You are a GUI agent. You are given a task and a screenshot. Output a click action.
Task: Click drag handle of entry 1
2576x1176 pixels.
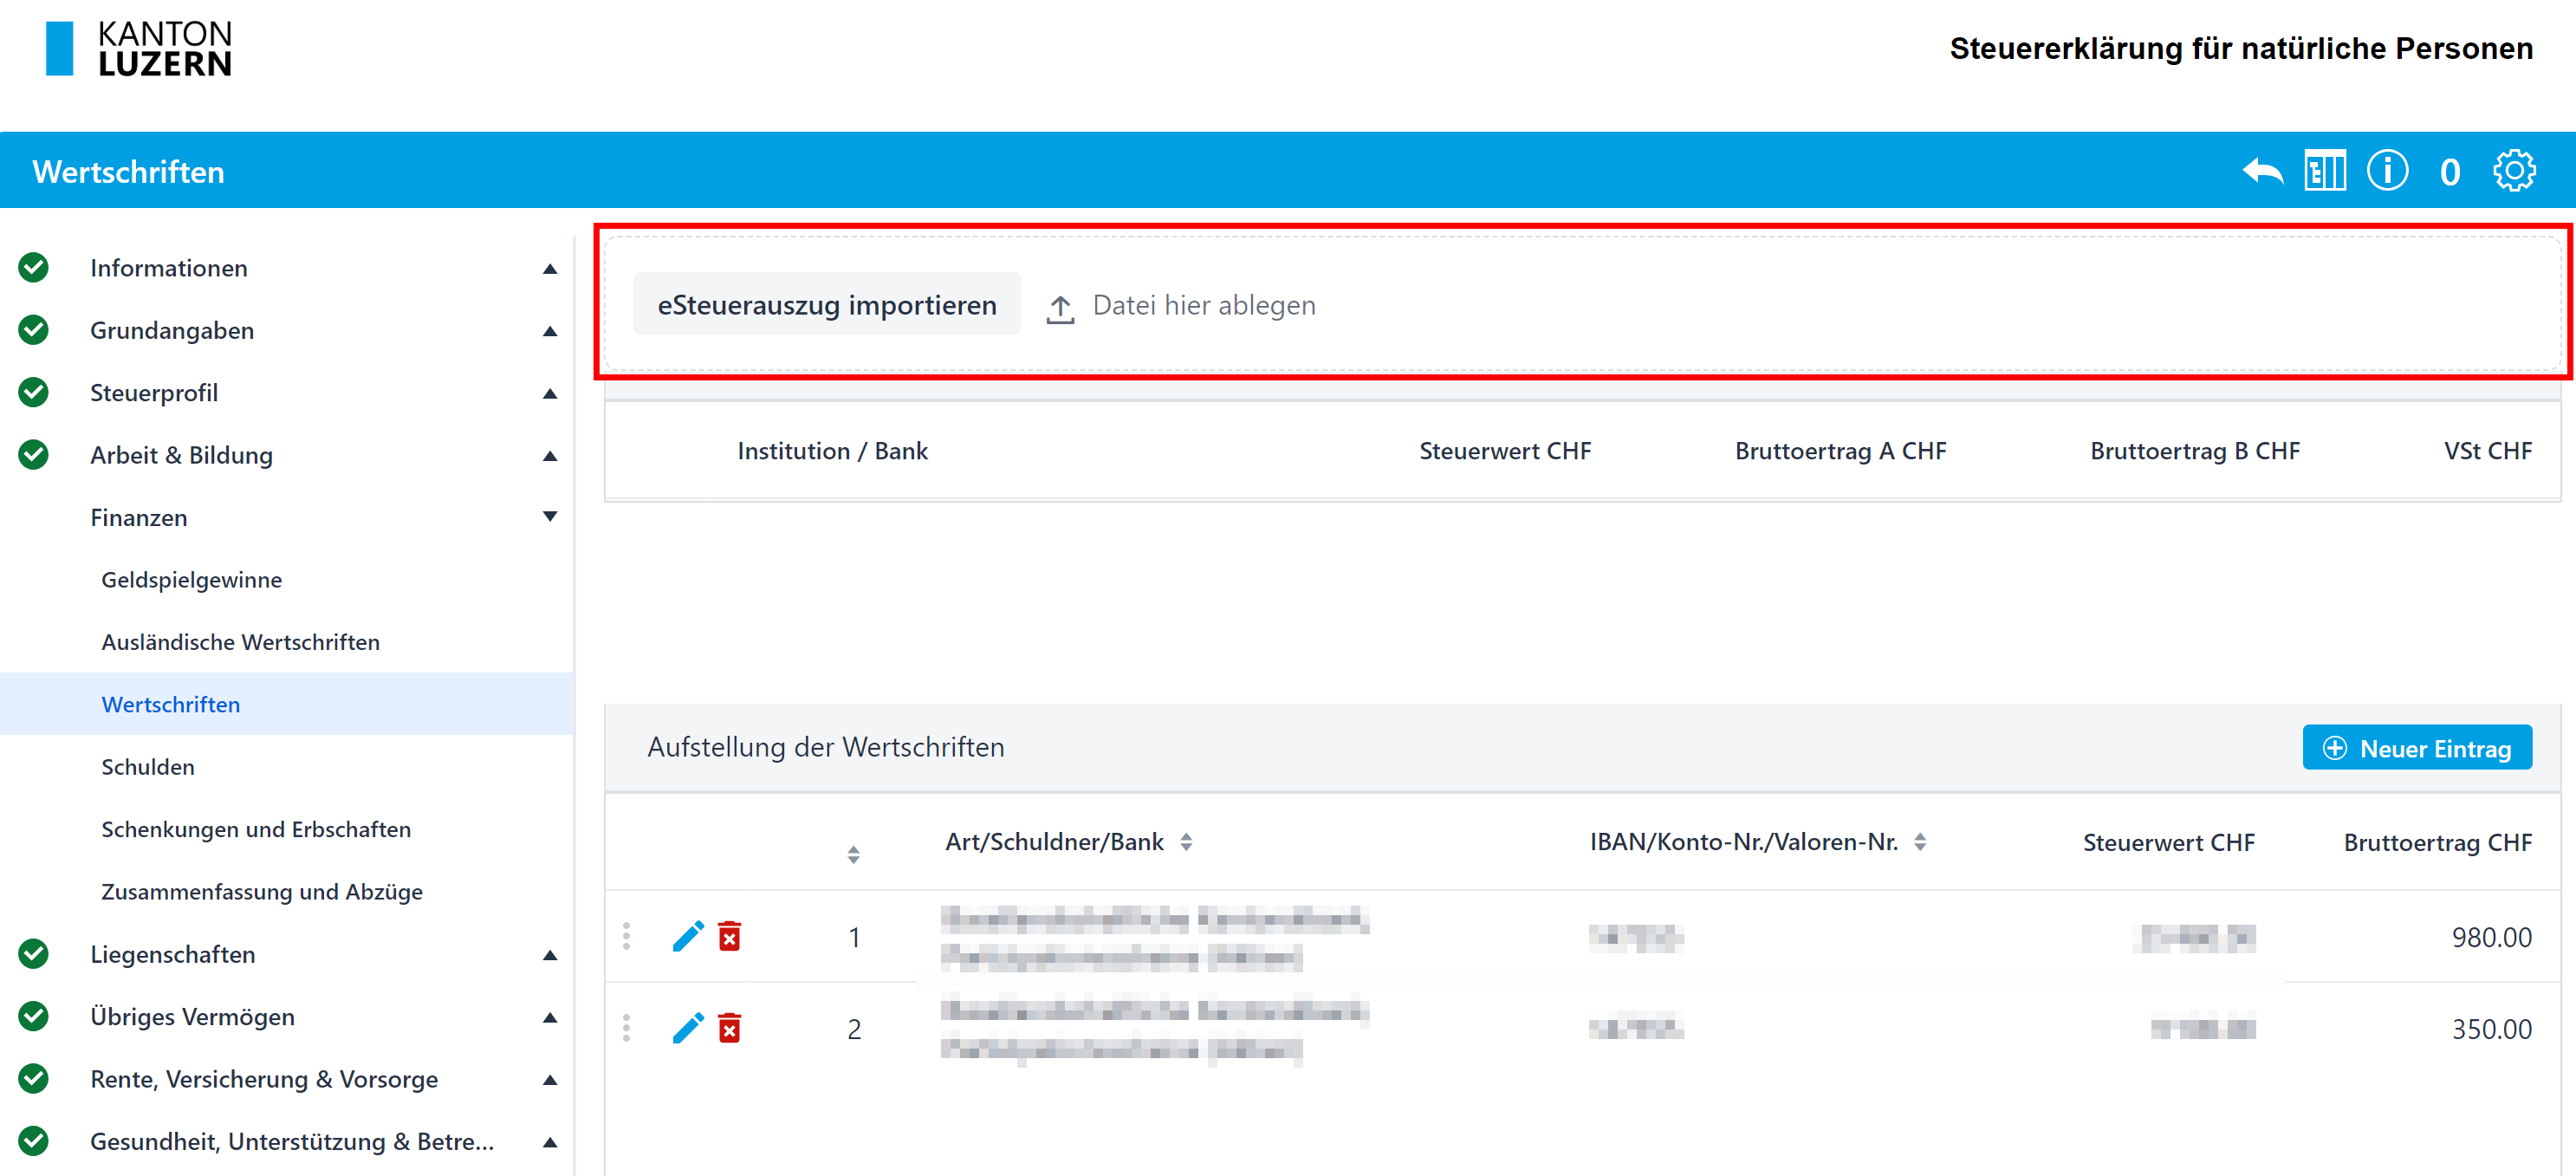627,937
